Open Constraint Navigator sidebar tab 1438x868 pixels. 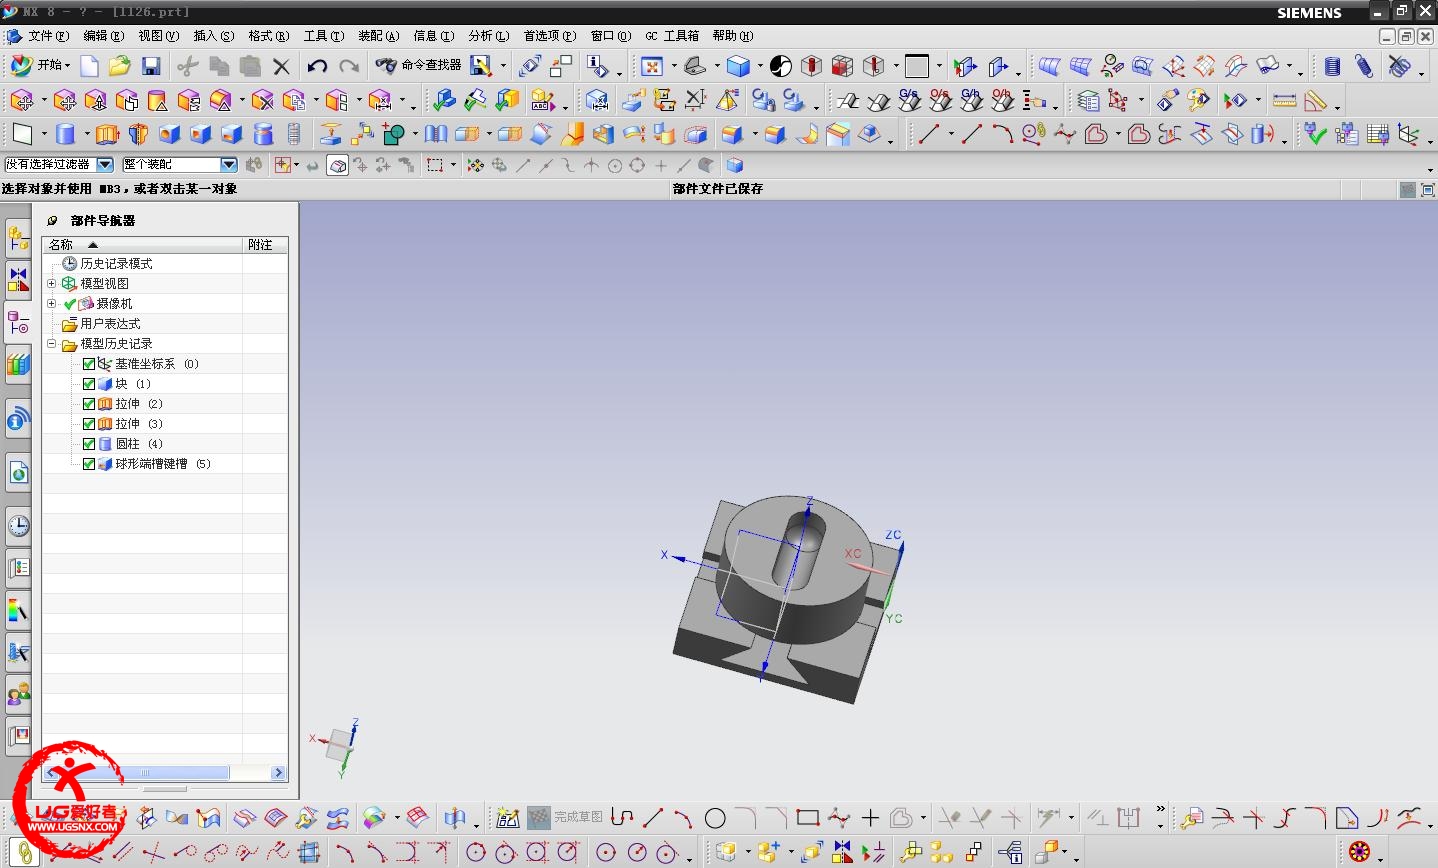pos(18,279)
